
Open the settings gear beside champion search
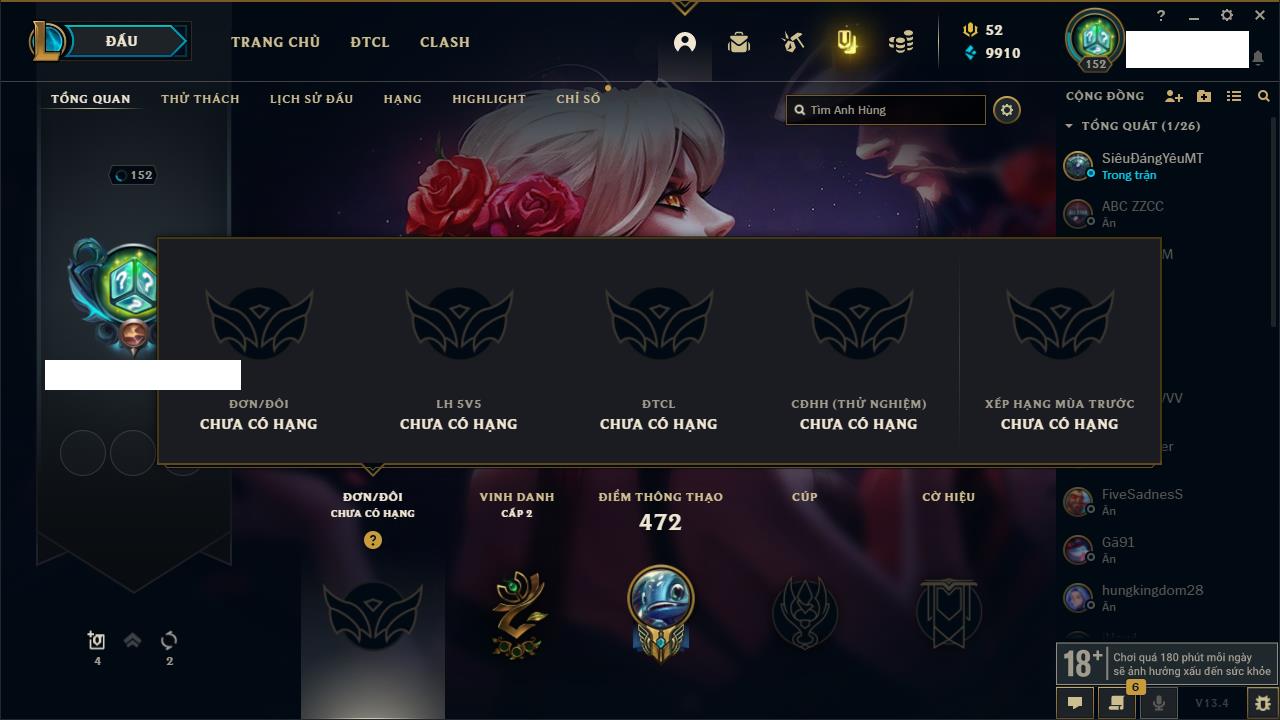1007,110
